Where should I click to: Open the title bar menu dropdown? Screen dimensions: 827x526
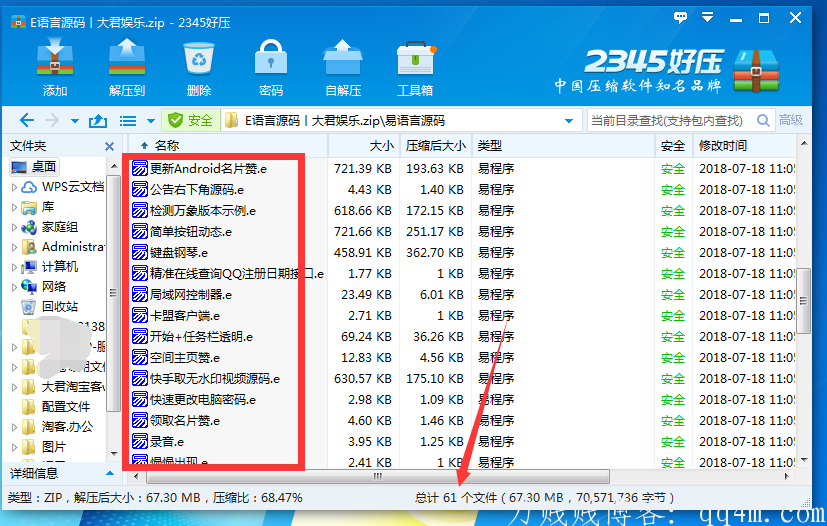tap(707, 17)
